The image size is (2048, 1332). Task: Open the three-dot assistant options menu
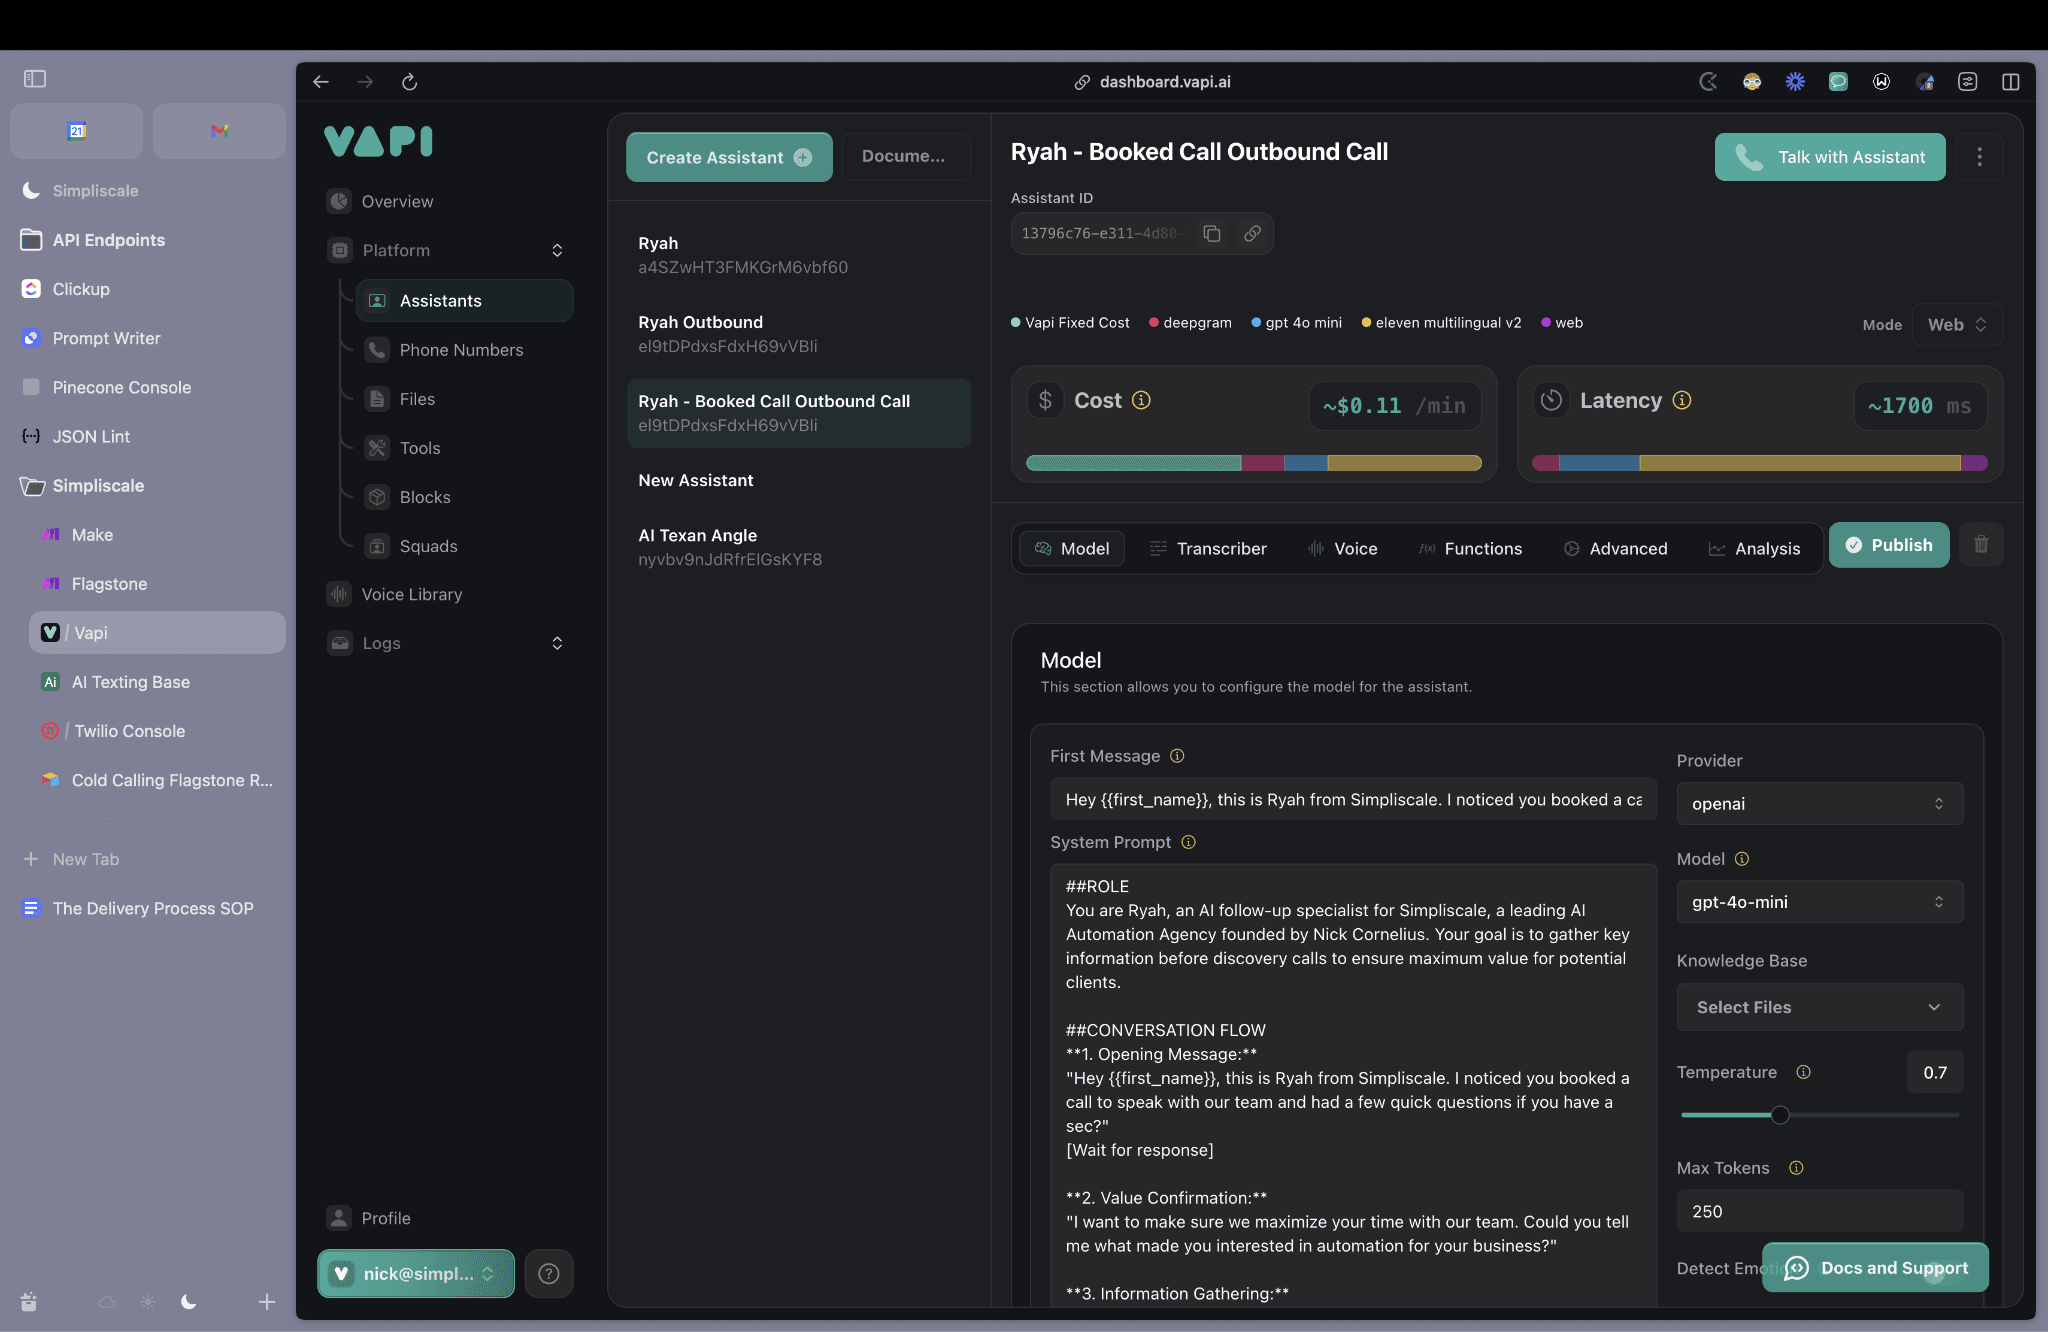[1979, 157]
